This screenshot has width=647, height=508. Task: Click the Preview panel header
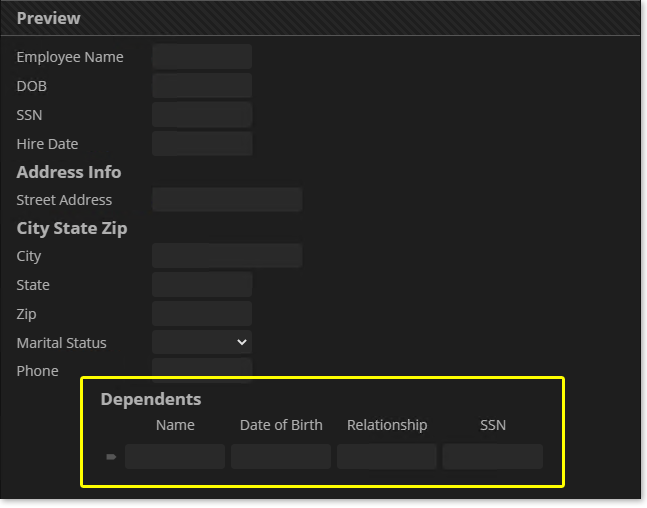coord(320,18)
